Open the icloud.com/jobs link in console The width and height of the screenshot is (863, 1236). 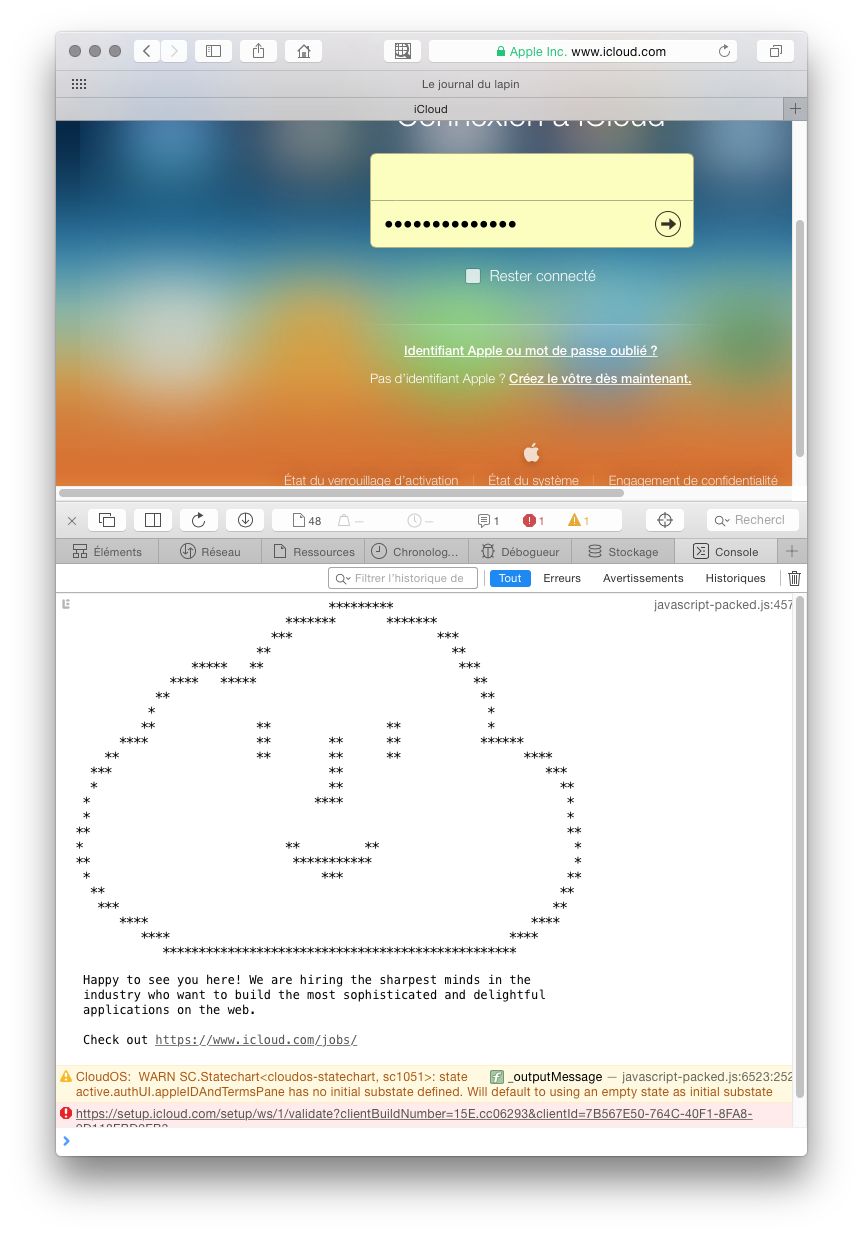pyautogui.click(x=256, y=1040)
